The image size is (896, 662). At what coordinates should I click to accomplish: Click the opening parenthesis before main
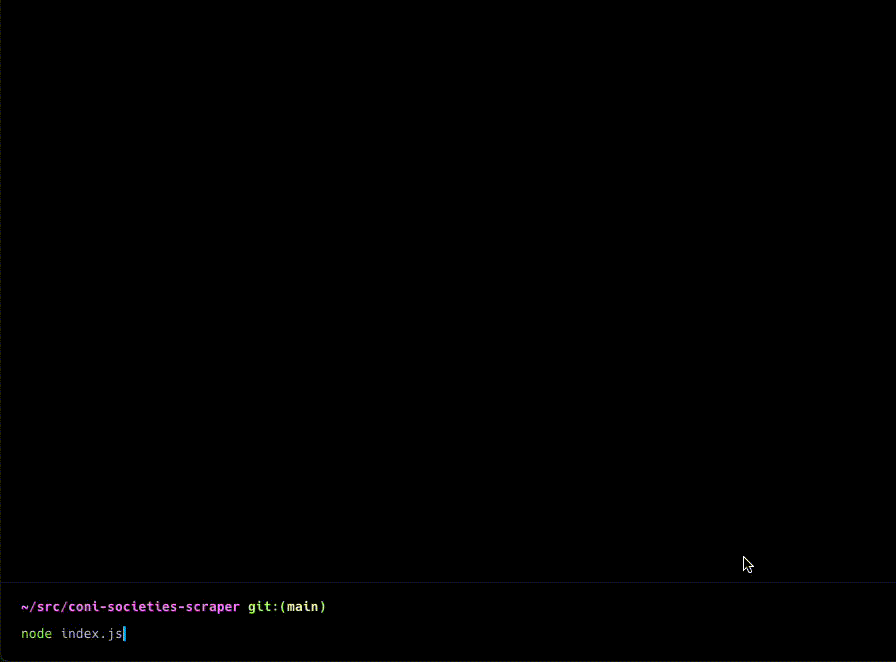pyautogui.click(x=283, y=607)
